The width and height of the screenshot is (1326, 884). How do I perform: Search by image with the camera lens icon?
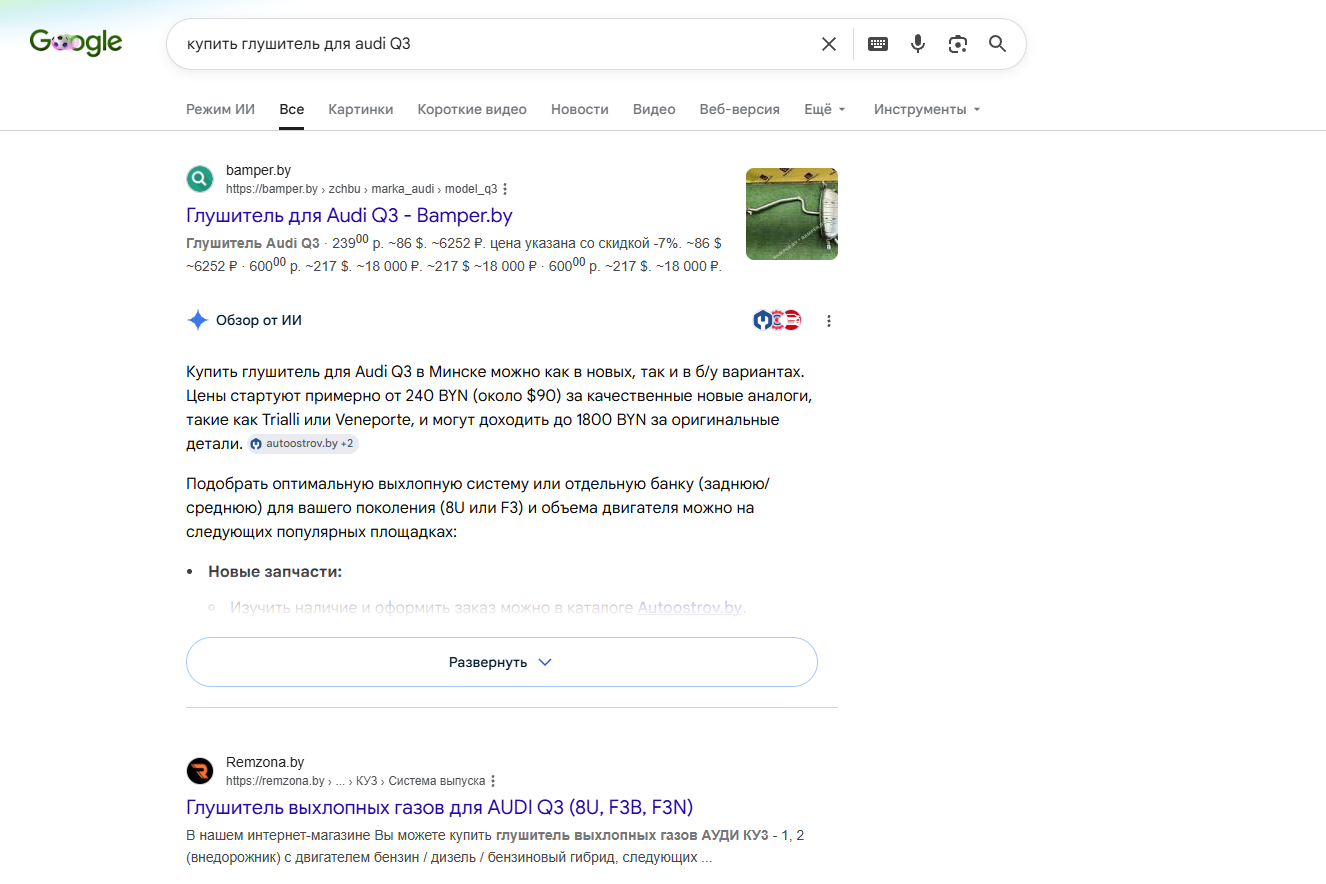click(x=958, y=44)
